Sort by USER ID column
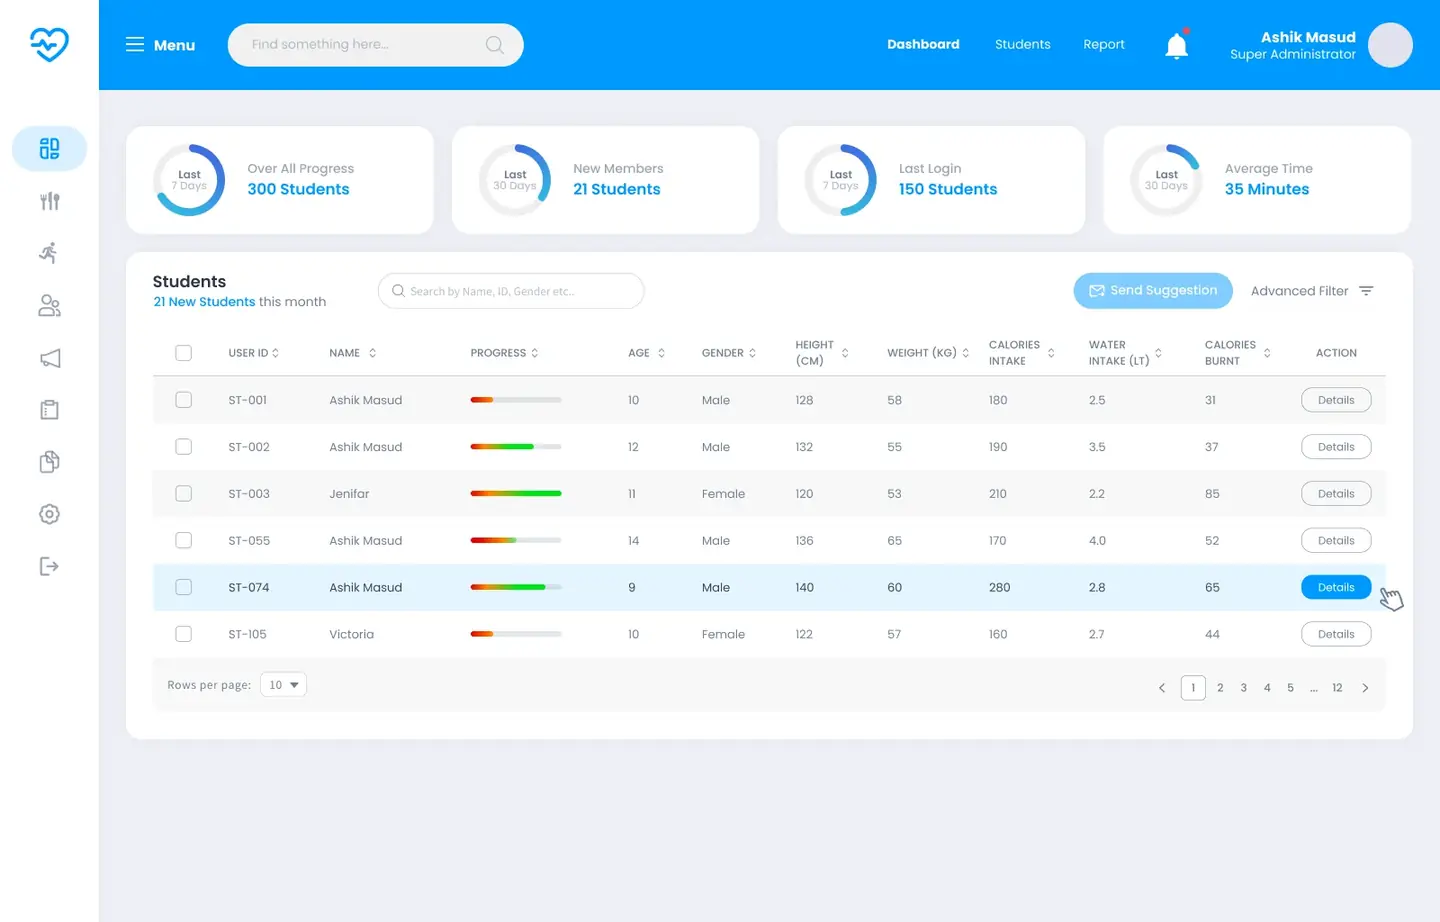This screenshot has height=922, width=1440. (254, 353)
